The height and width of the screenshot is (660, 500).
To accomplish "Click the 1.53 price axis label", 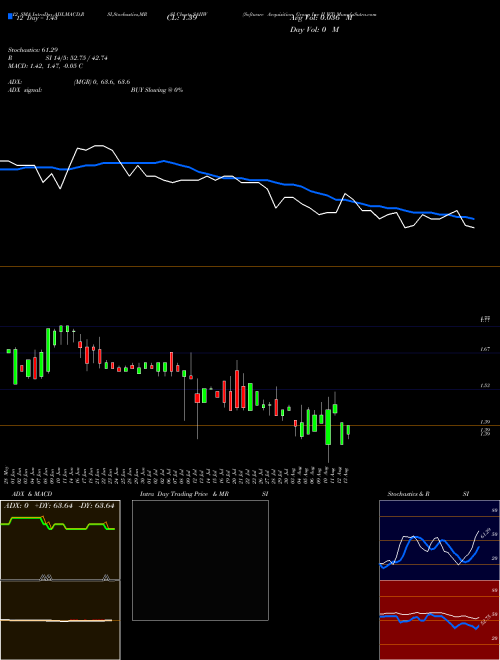I will [x=485, y=386].
